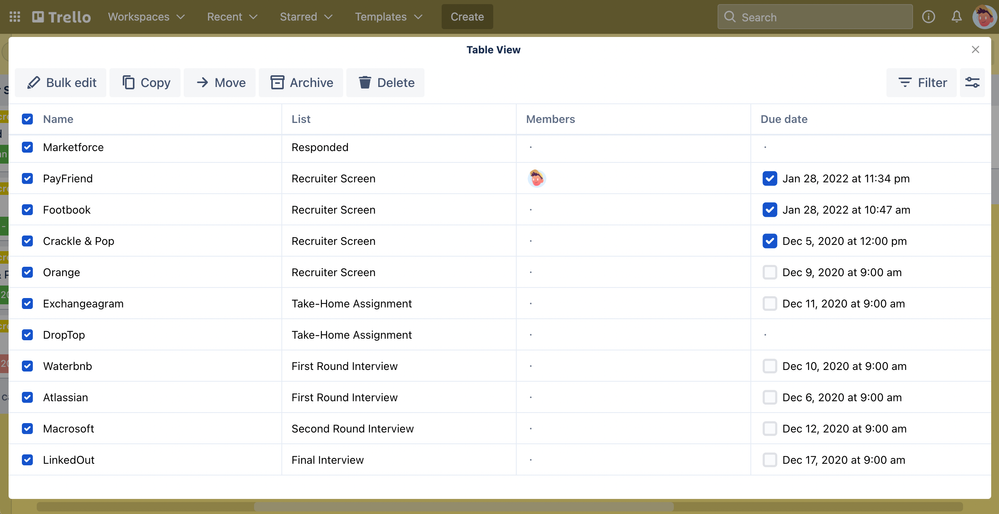Expand the Starred menu
The height and width of the screenshot is (514, 999).
point(306,17)
